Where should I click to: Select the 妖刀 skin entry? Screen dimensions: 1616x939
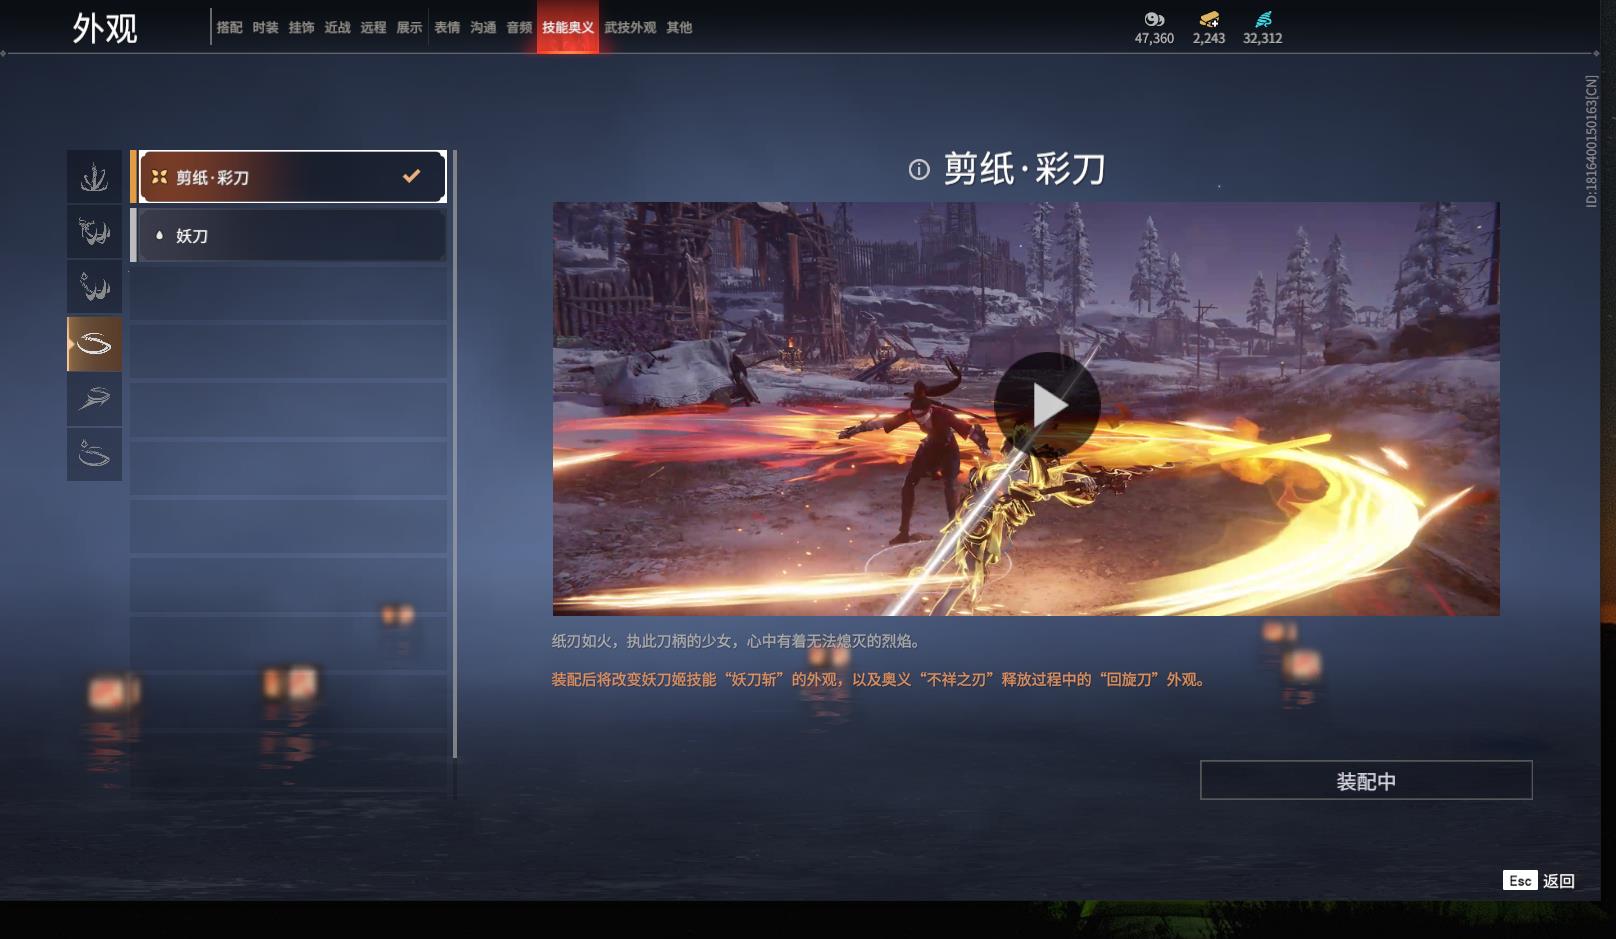pos(289,236)
